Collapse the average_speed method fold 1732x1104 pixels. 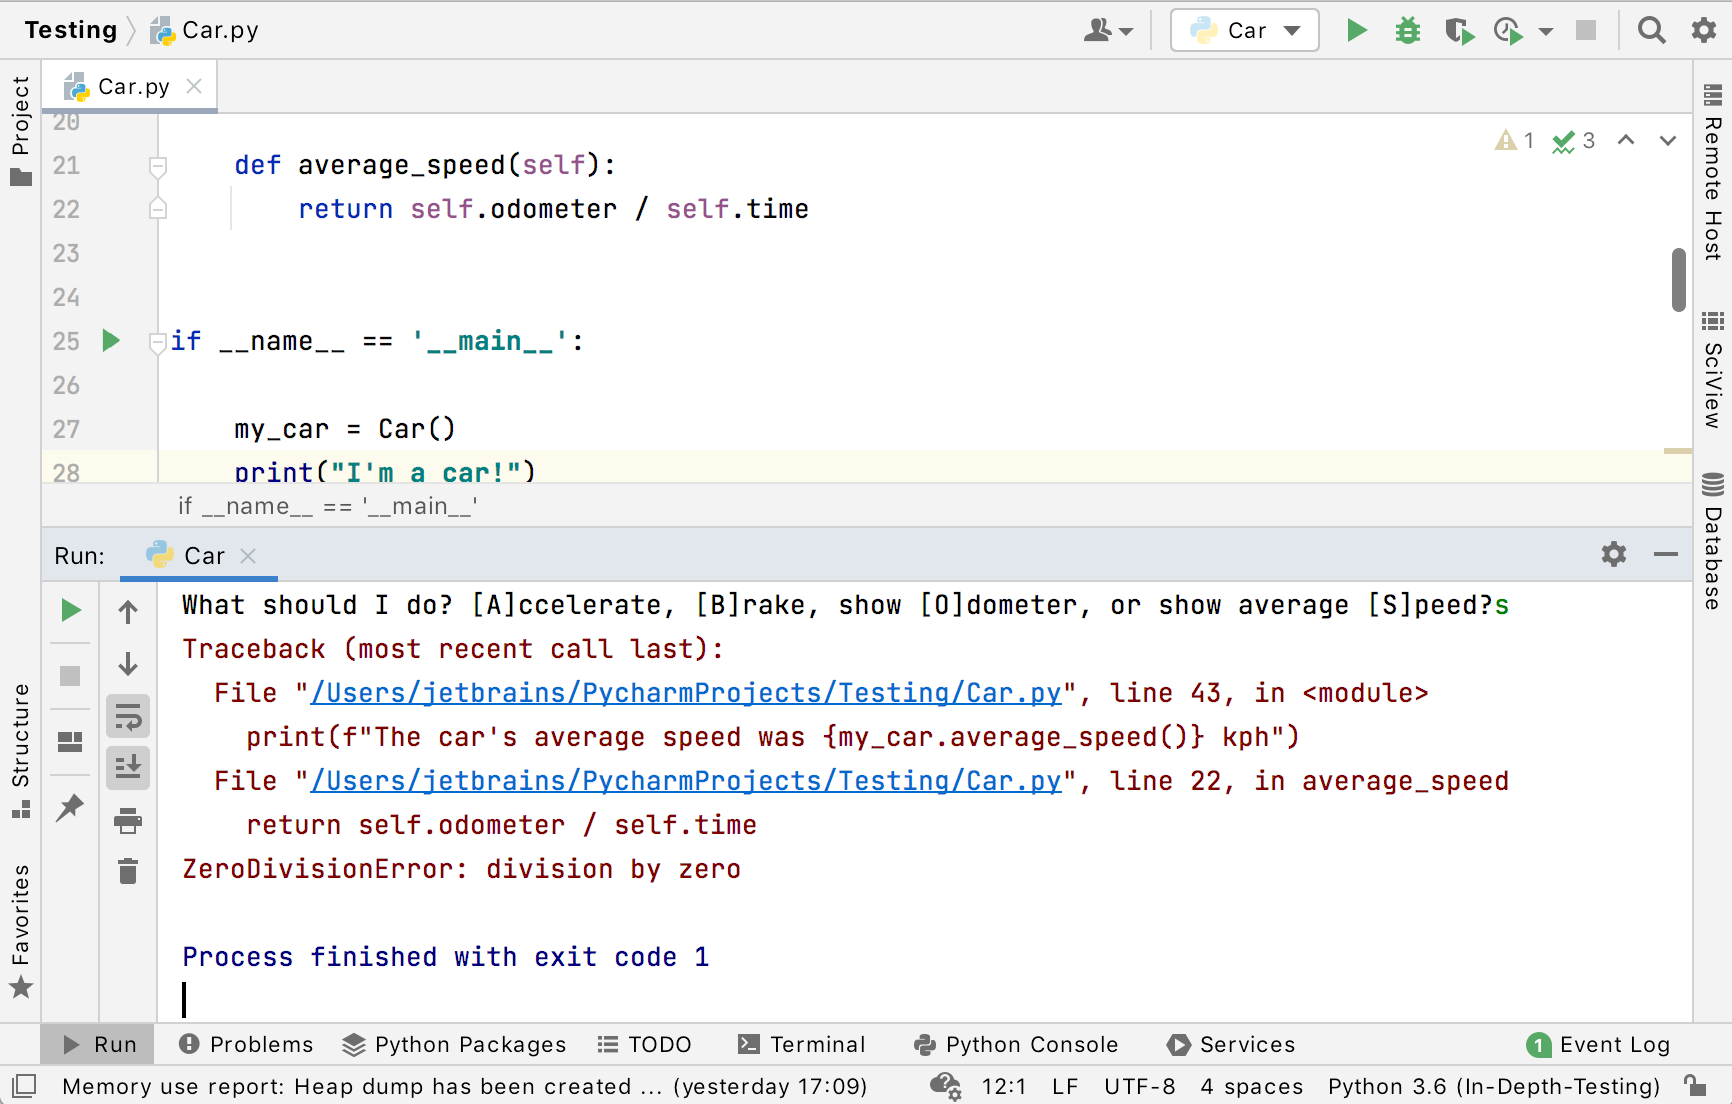coord(157,166)
